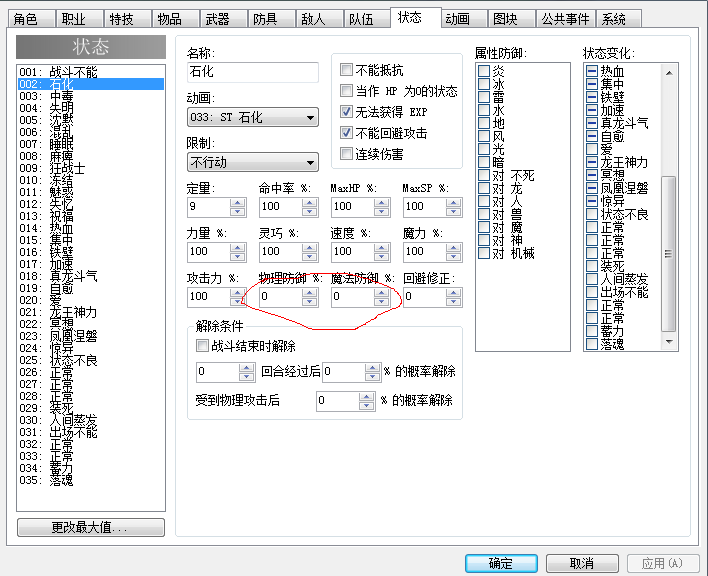Open the 公共事件 tab
Viewport: 708px width, 576px height.
point(565,19)
